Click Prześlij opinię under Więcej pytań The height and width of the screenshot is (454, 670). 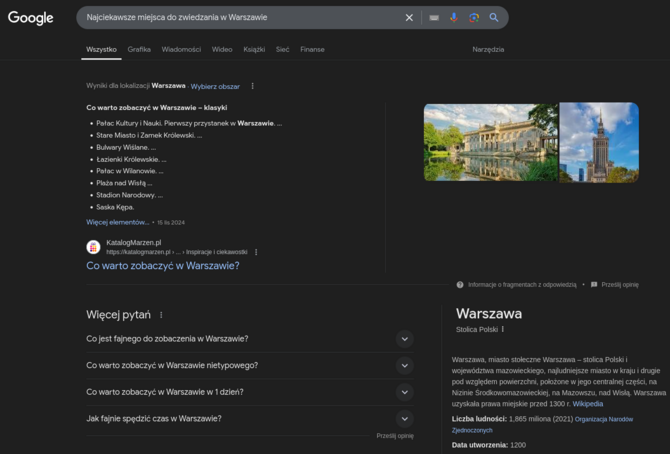[x=395, y=436]
